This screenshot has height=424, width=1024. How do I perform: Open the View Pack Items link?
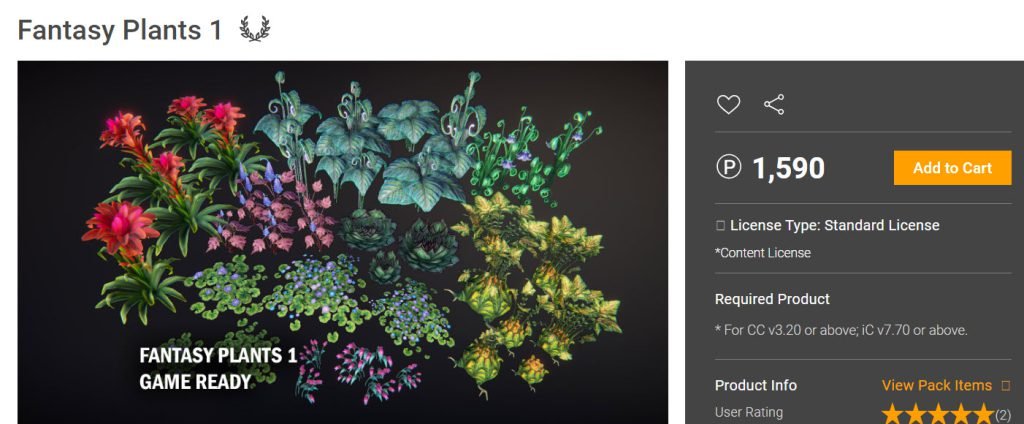pos(936,385)
